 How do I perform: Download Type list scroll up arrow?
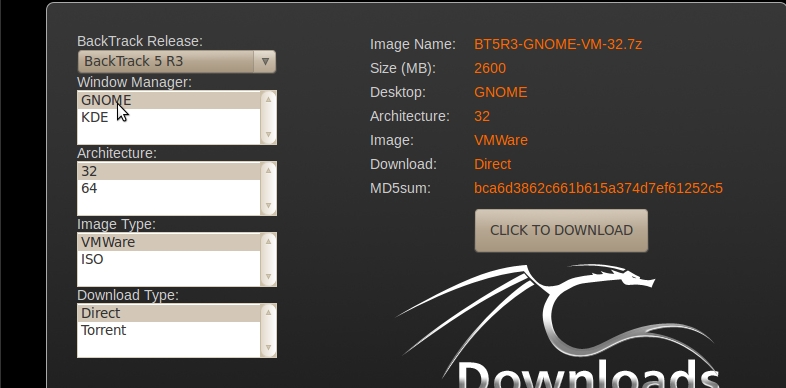click(x=269, y=312)
